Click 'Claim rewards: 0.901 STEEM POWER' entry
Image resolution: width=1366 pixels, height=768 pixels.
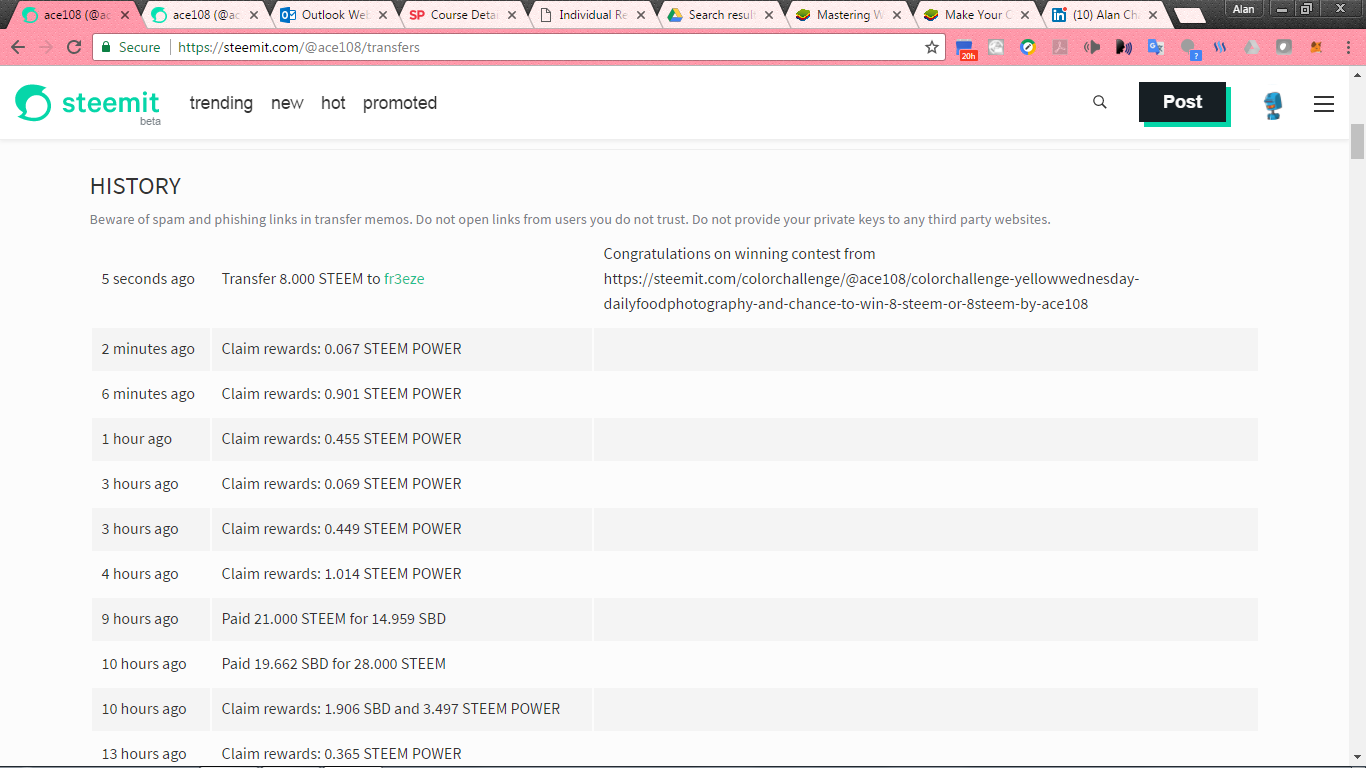pyautogui.click(x=342, y=394)
